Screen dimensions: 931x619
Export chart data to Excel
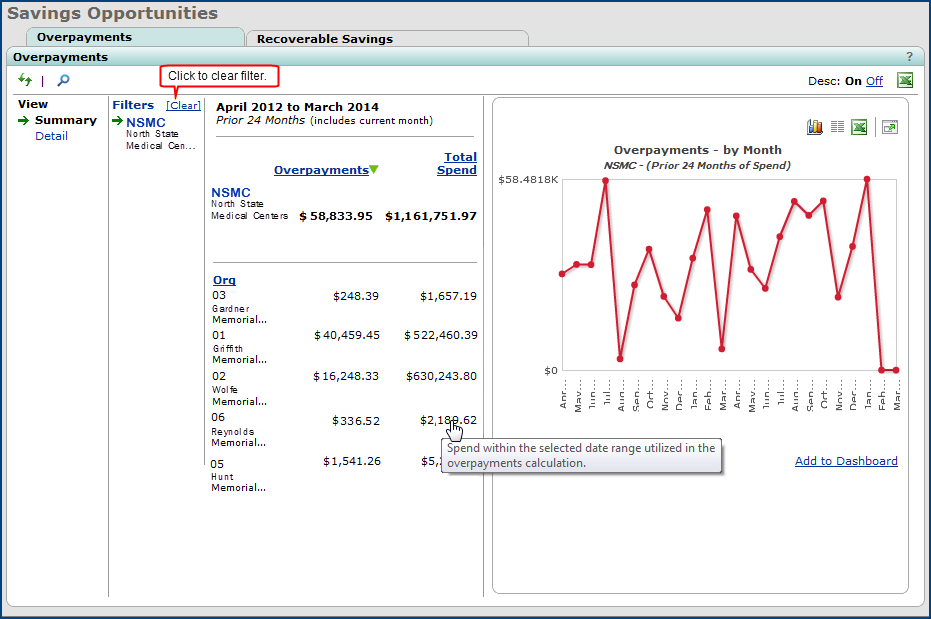click(858, 127)
